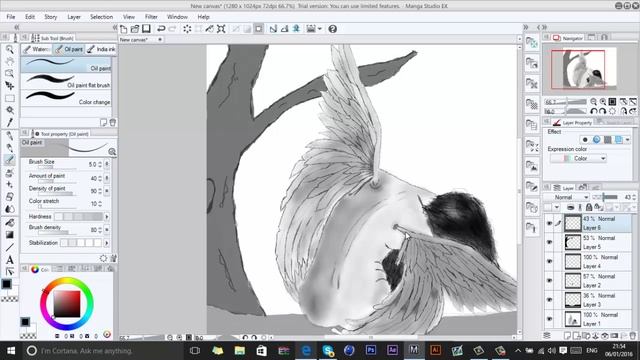The width and height of the screenshot is (640, 360).
Task: Click the Scale/Transform toolbar icon
Action: tap(221, 29)
